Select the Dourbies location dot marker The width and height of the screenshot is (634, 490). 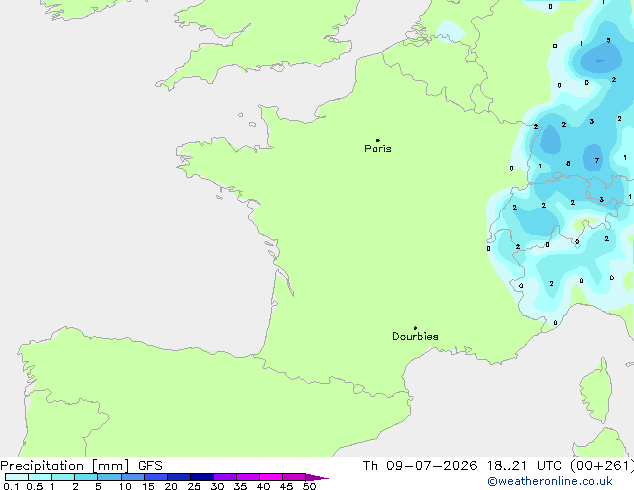click(415, 328)
